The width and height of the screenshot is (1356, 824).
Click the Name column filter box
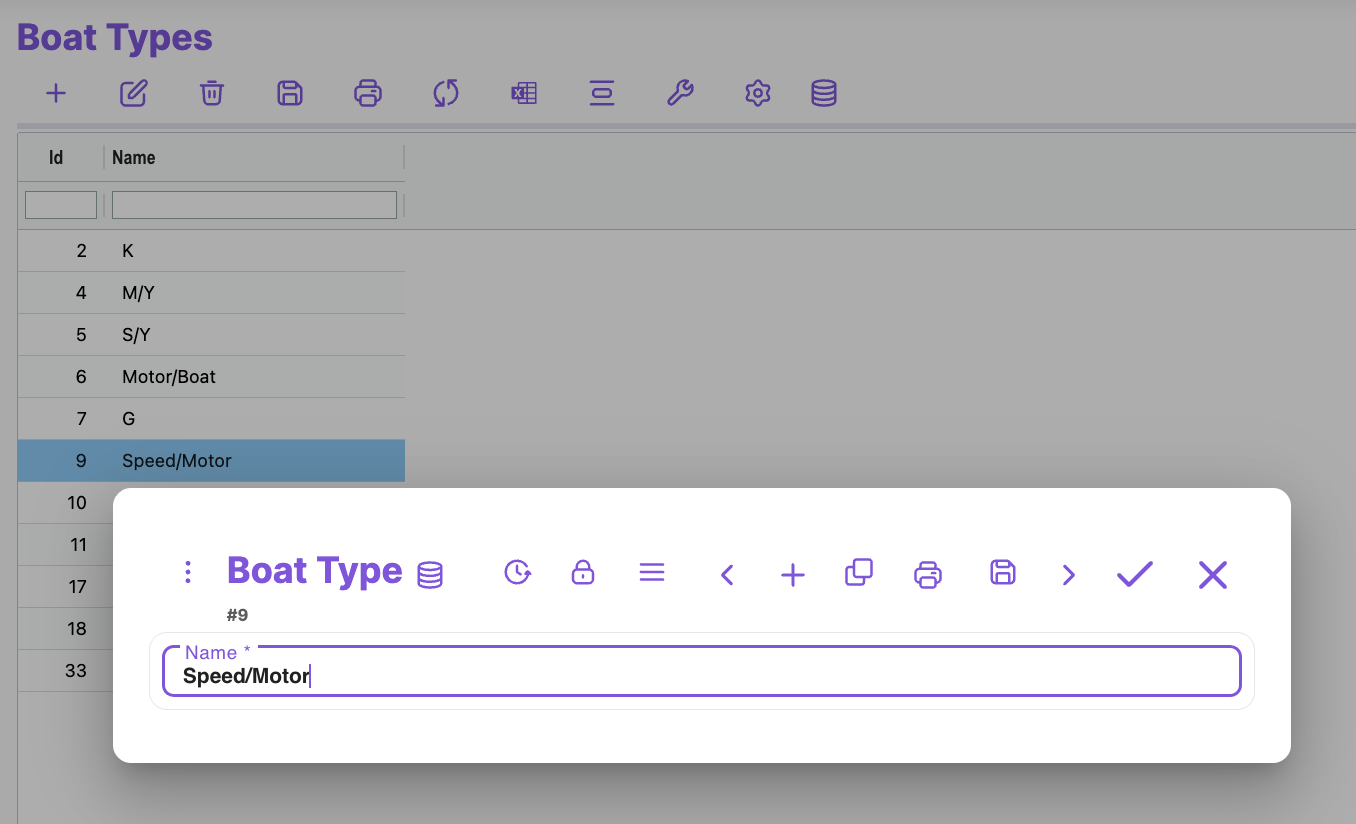tap(254, 205)
